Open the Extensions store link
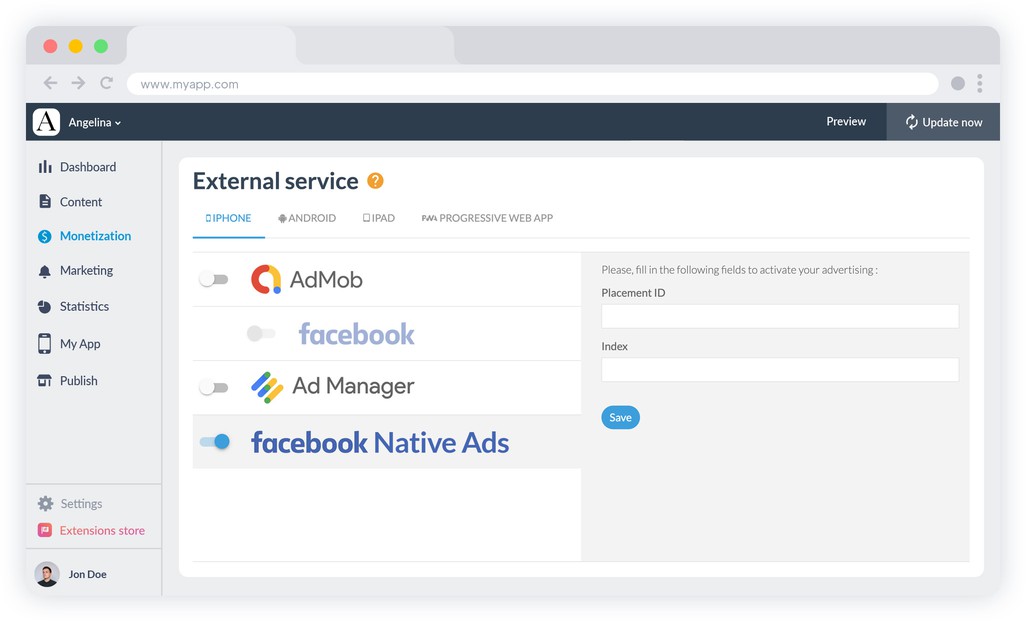The width and height of the screenshot is (1026, 621). (x=102, y=530)
